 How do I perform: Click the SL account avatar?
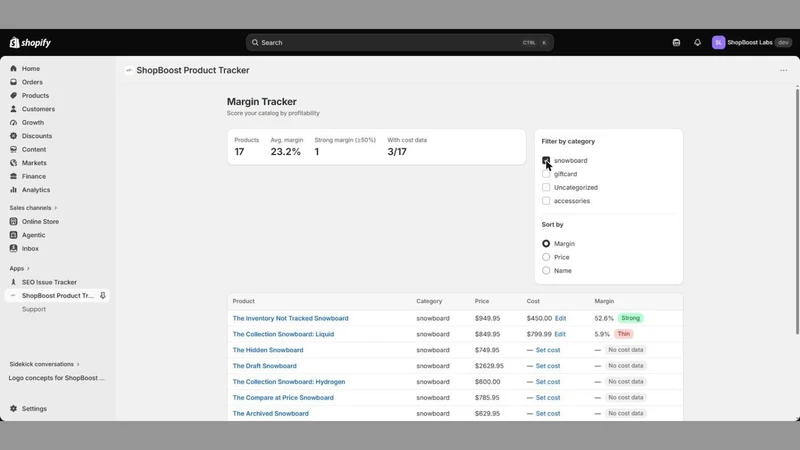[x=718, y=42]
